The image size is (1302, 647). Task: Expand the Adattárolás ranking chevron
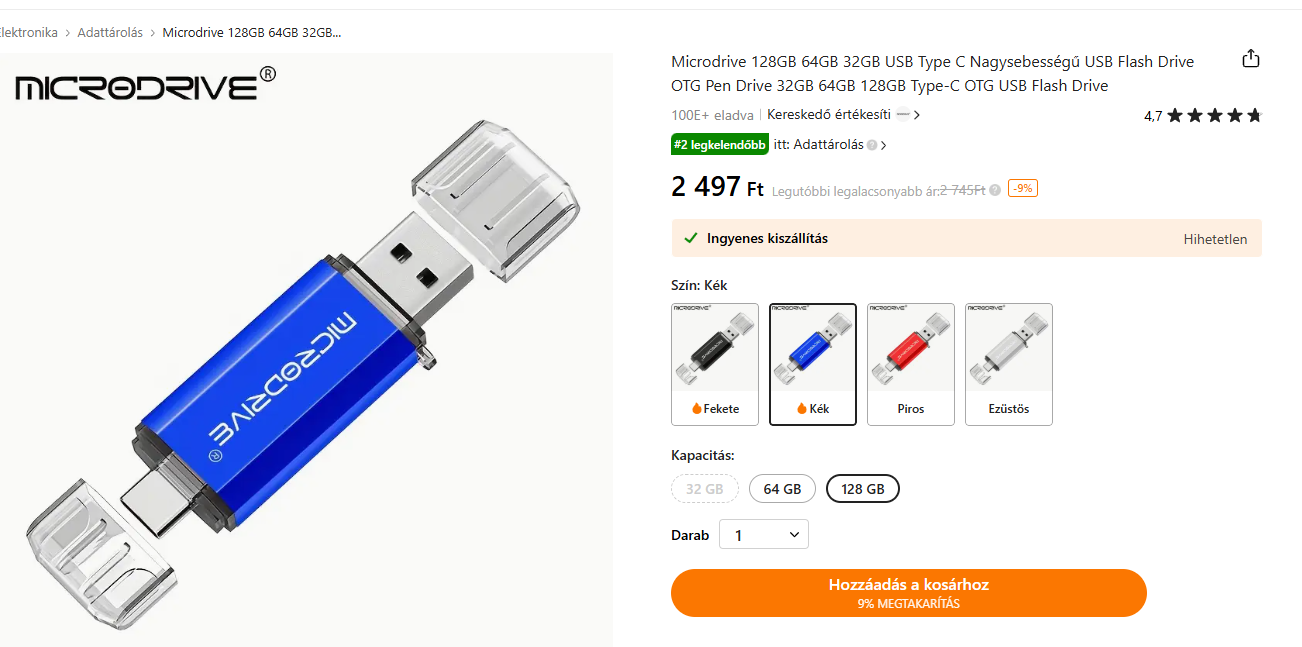point(883,145)
